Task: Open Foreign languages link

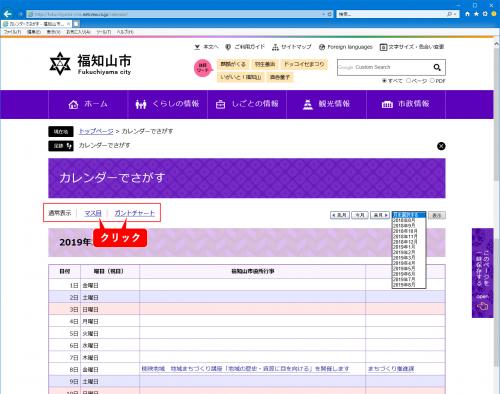Action: pos(346,47)
